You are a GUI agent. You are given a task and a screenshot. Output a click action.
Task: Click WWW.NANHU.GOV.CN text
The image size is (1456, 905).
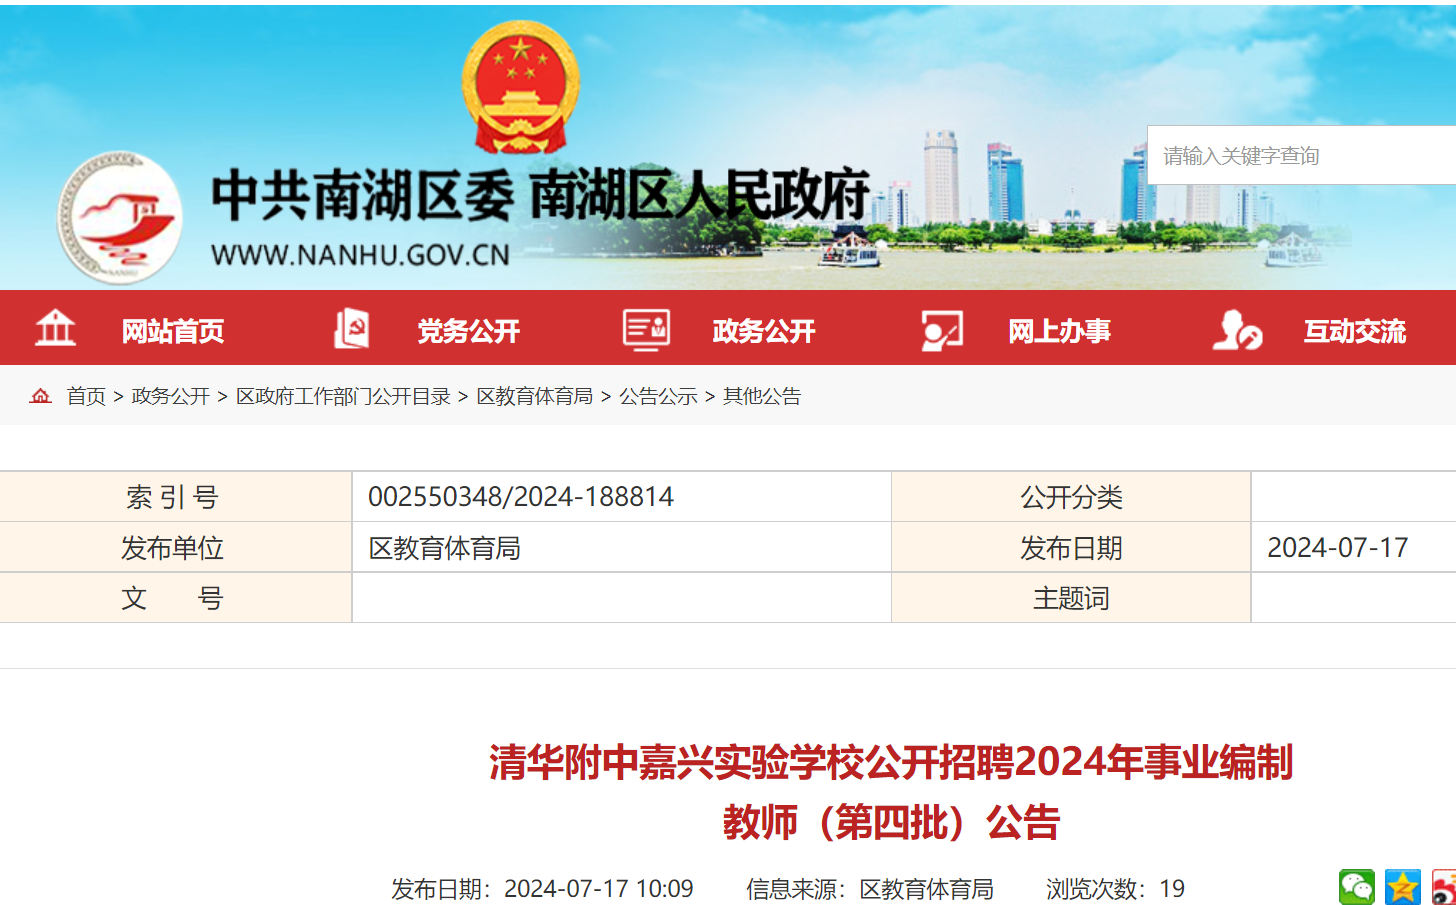coord(360,255)
